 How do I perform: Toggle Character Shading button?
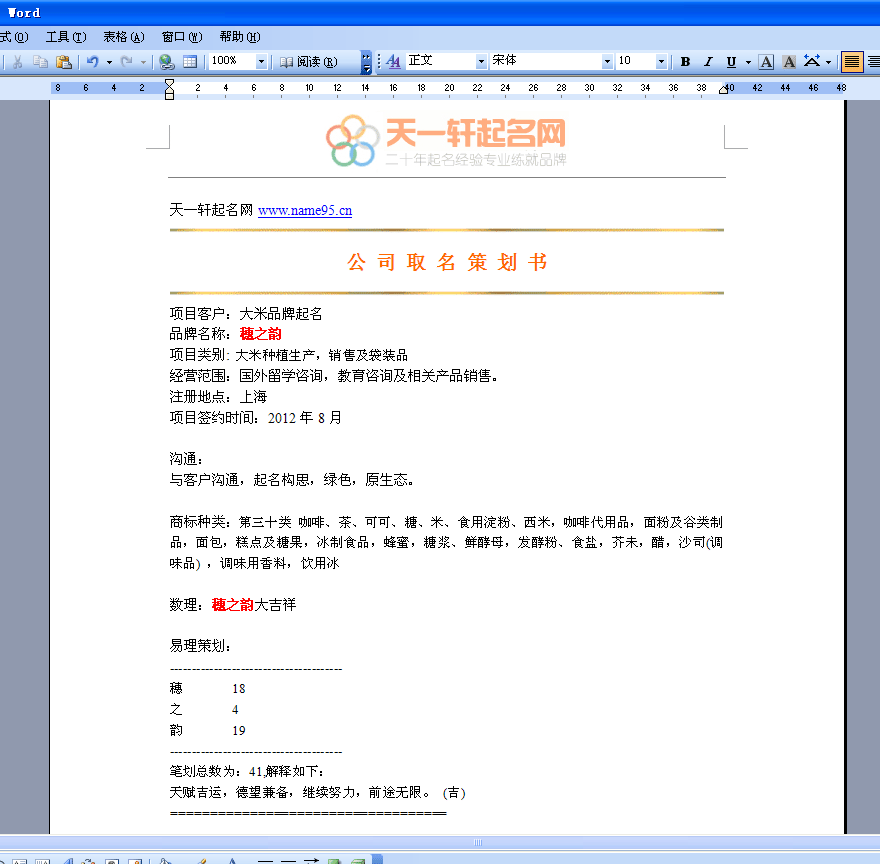[x=789, y=62]
